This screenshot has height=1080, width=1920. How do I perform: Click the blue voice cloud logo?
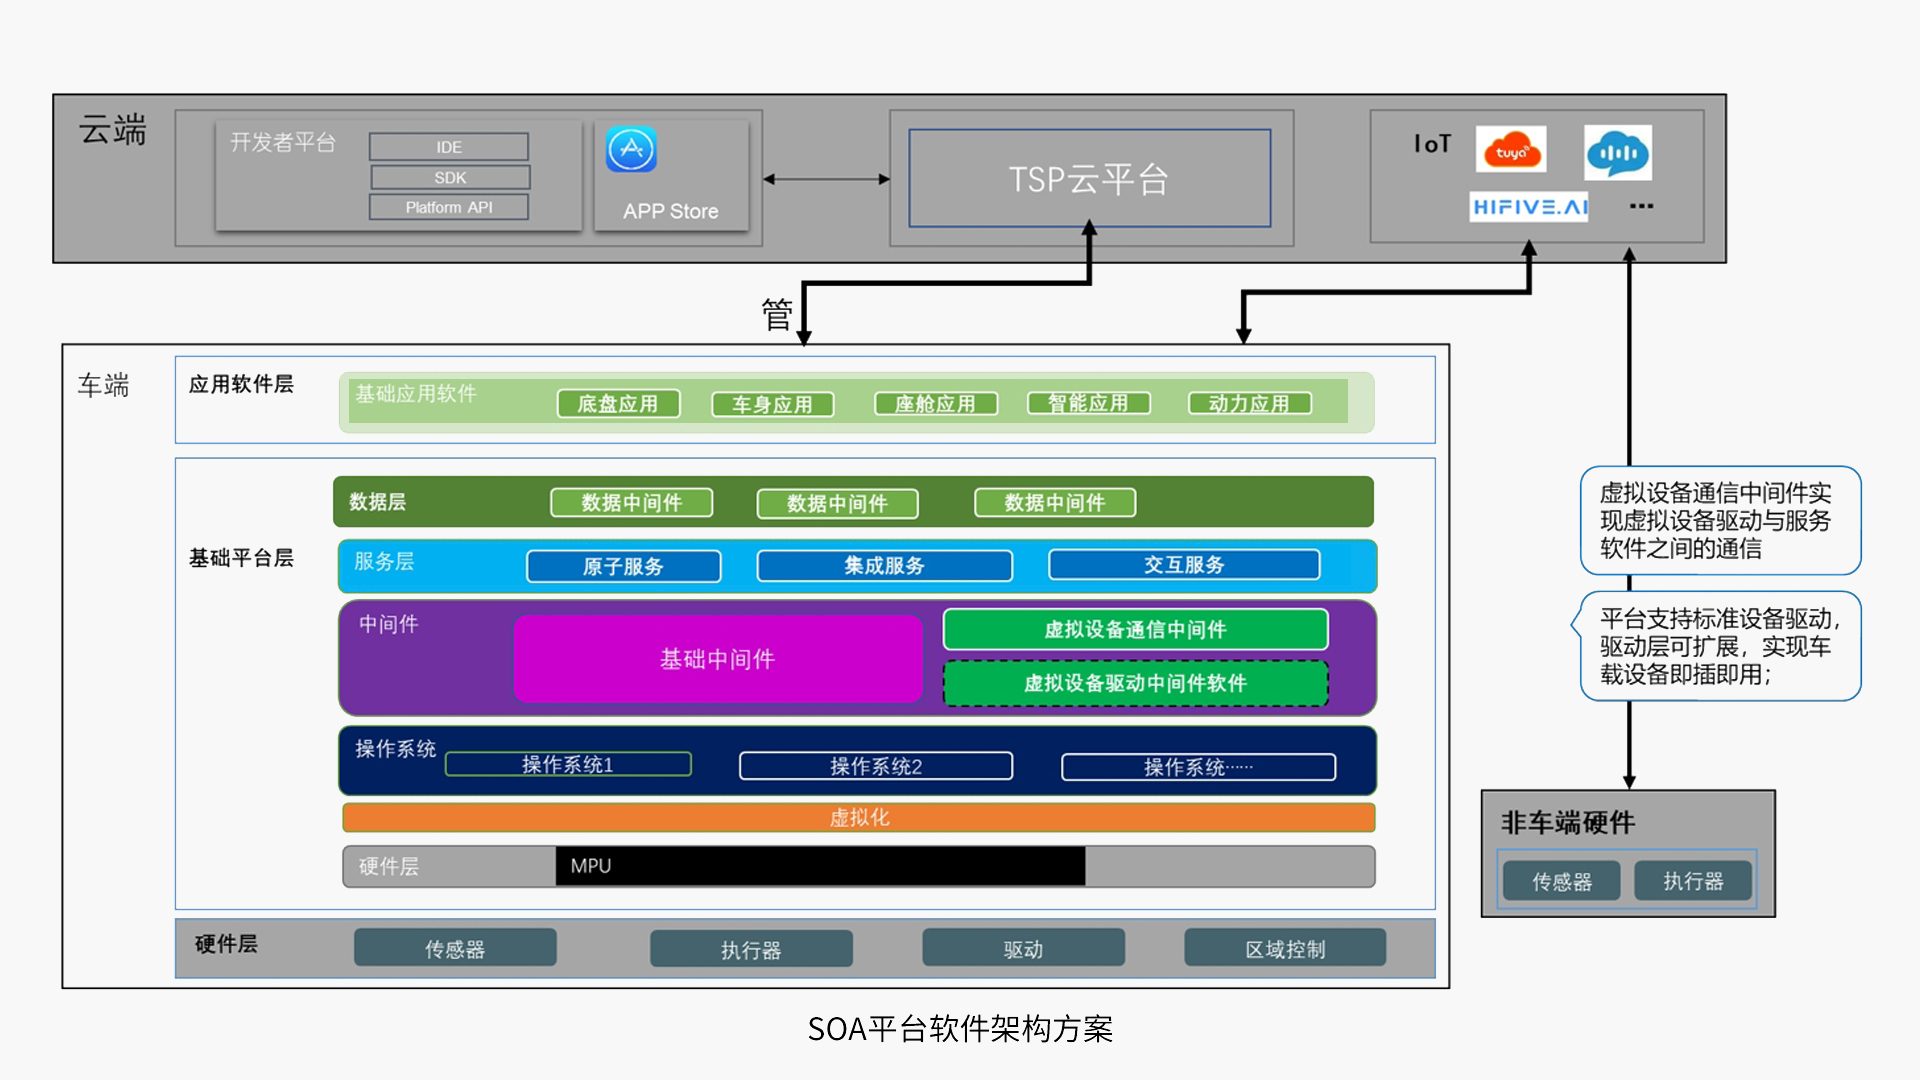point(1617,152)
